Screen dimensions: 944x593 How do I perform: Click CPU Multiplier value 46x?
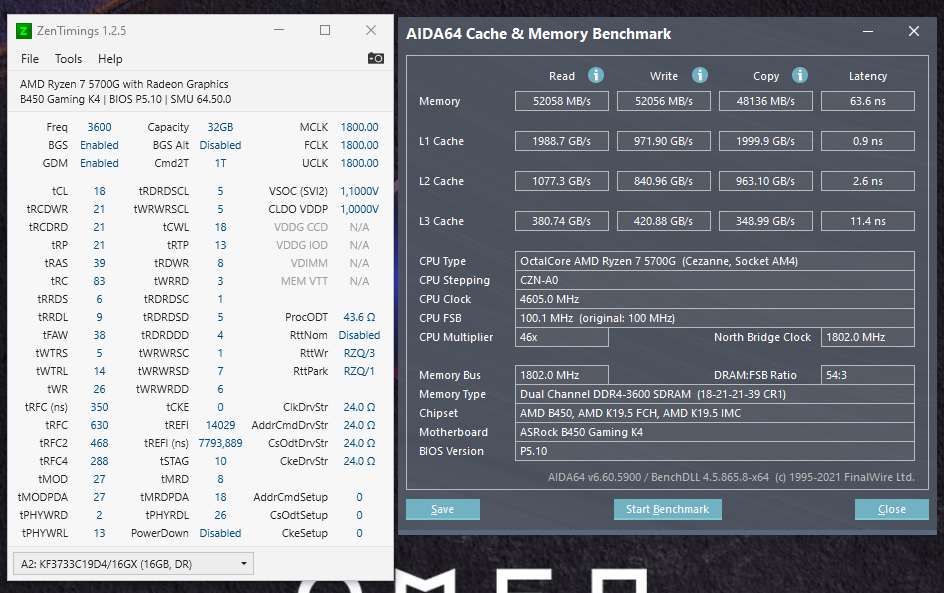tap(562, 337)
